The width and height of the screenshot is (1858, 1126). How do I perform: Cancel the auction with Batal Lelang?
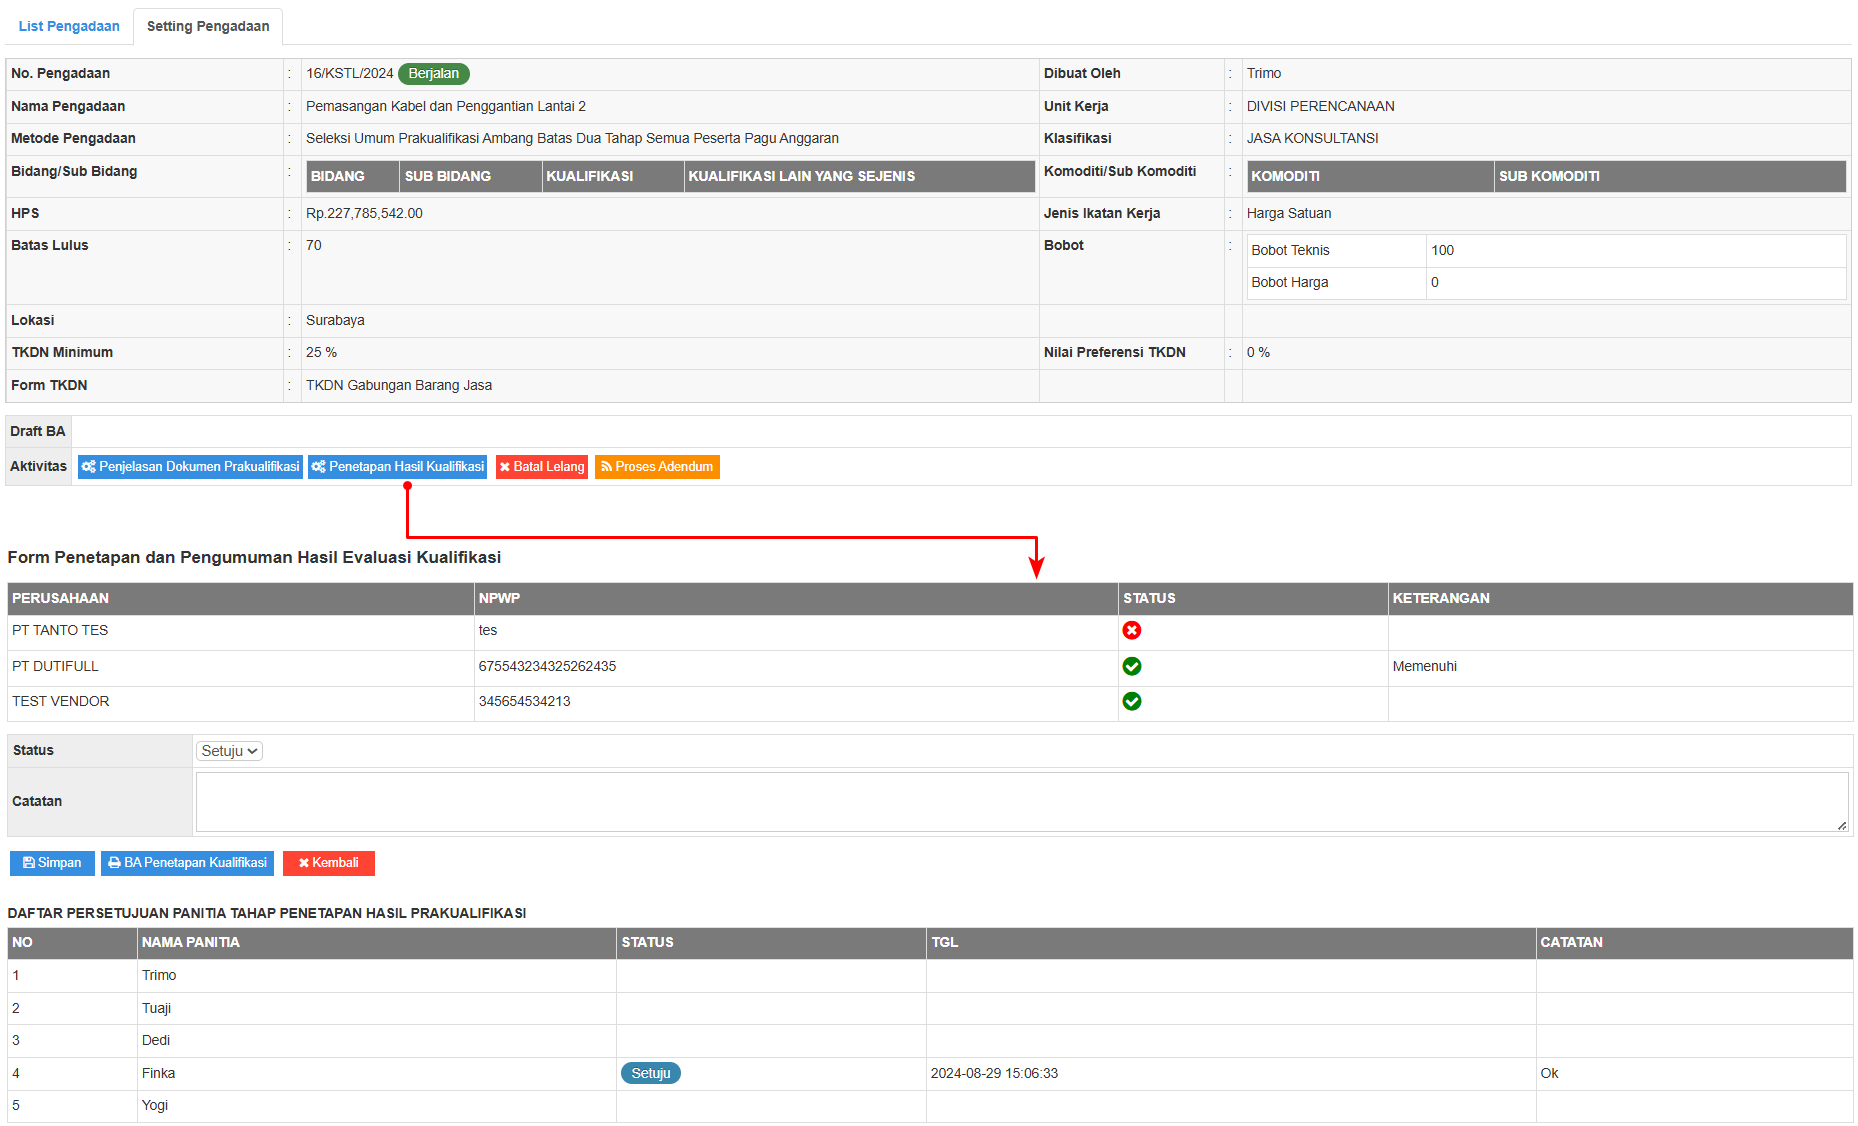(x=541, y=467)
